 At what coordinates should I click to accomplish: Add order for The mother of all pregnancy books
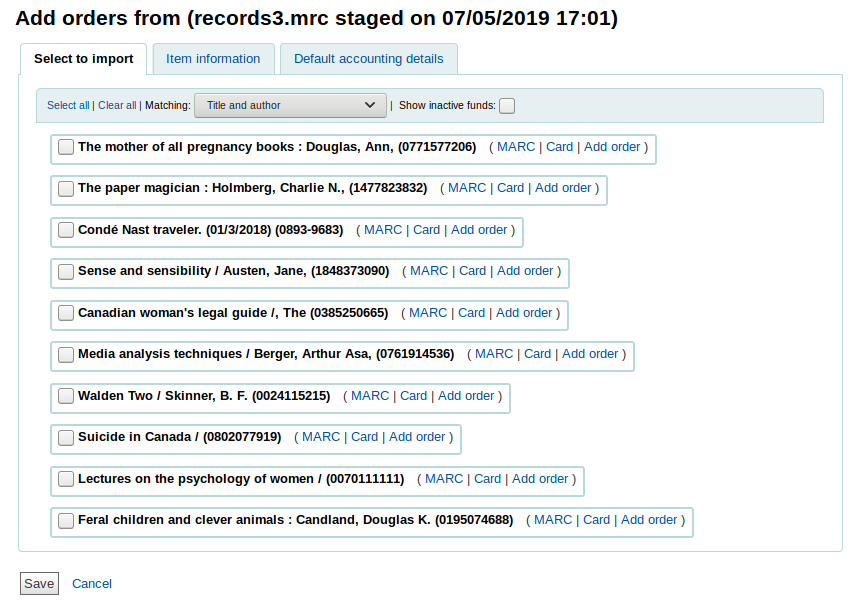pyautogui.click(x=611, y=146)
